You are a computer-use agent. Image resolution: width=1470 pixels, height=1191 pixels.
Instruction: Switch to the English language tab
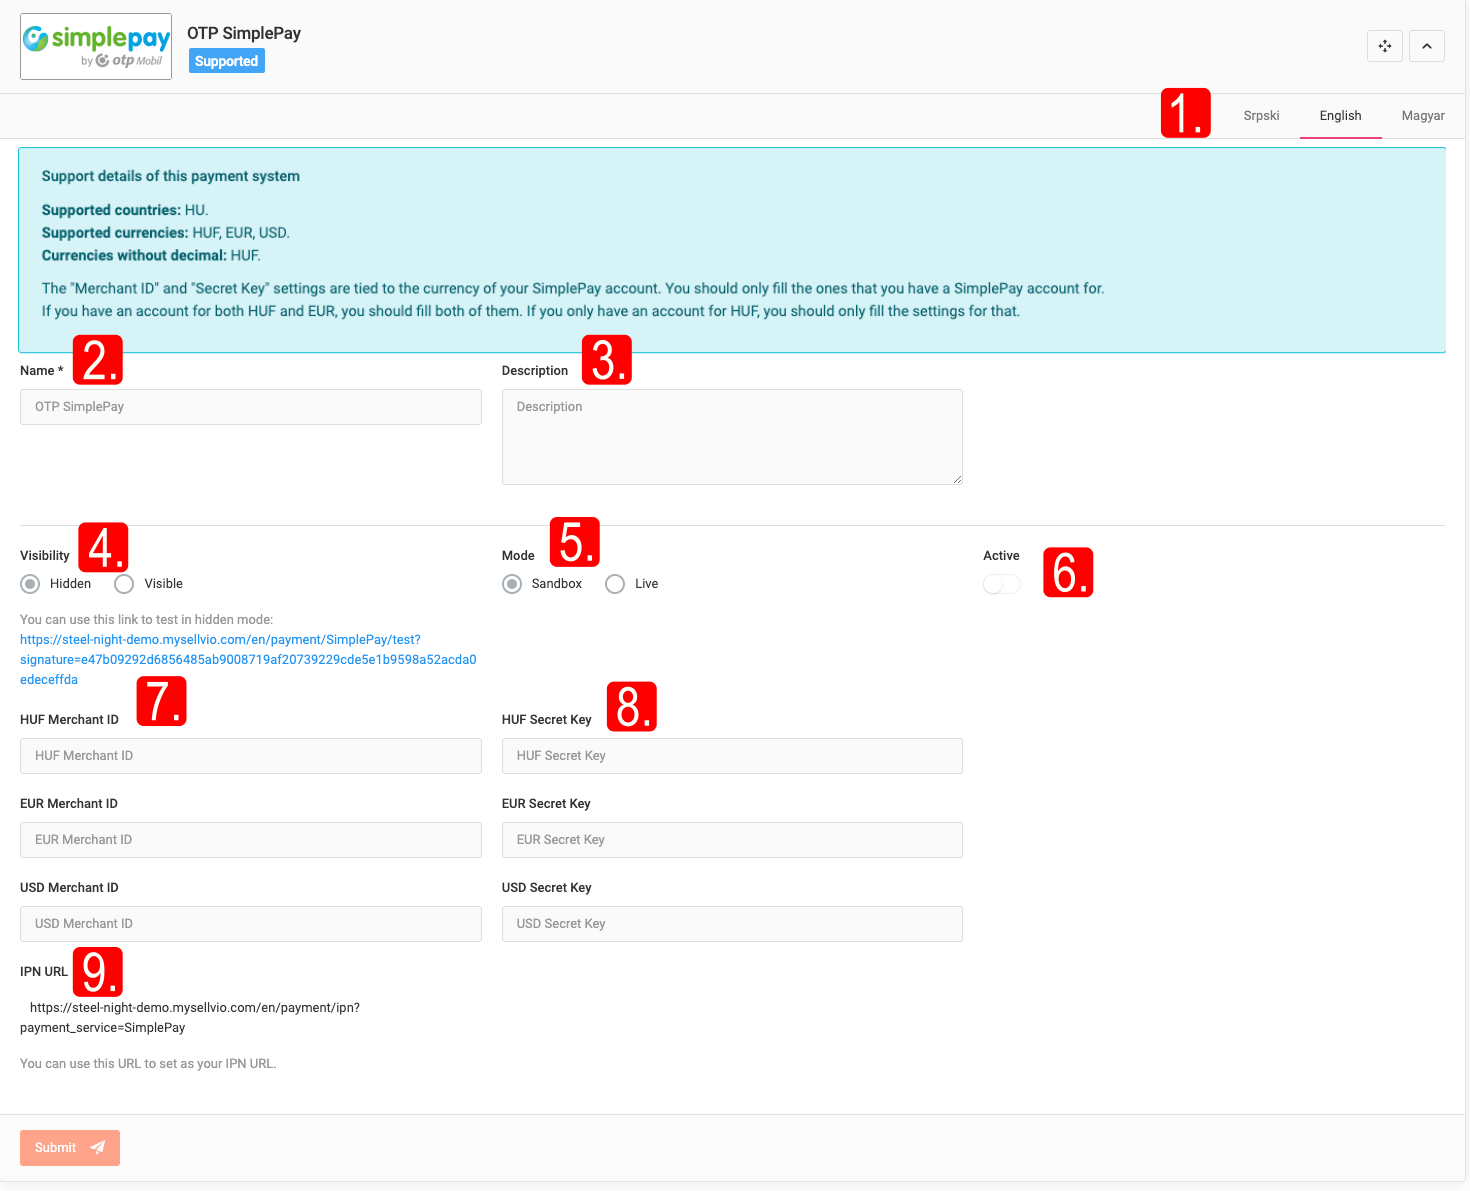[x=1340, y=116]
